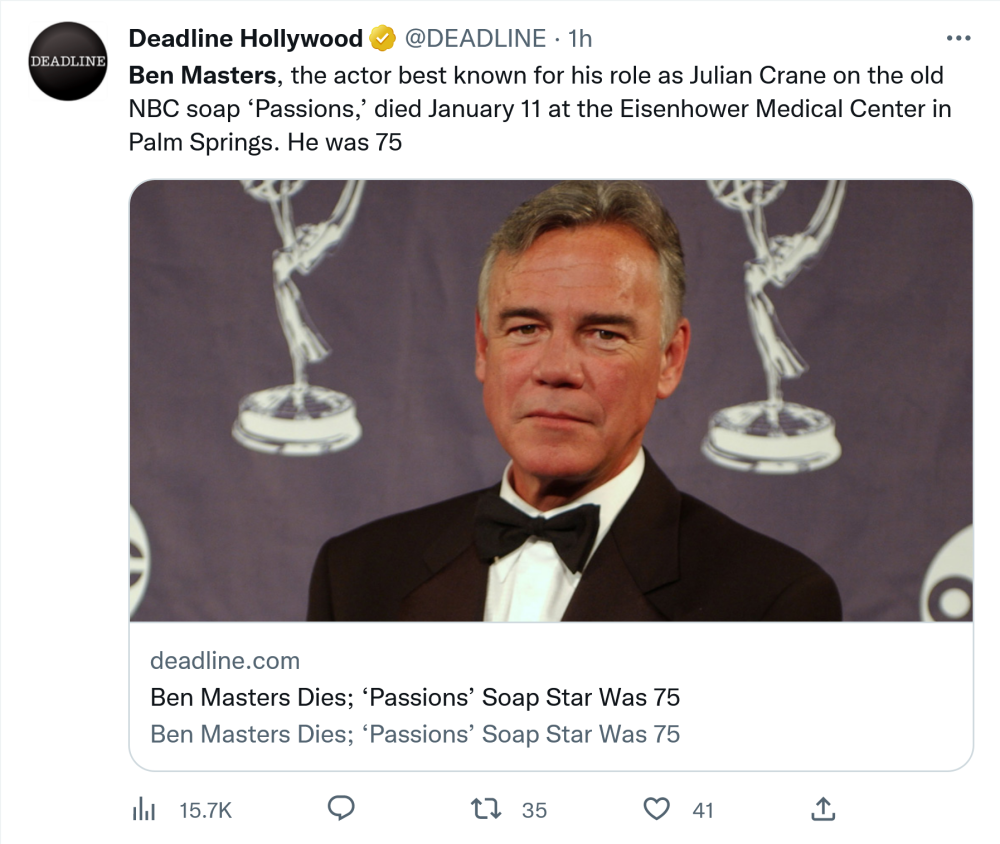Click the 41 likes count
The height and width of the screenshot is (844, 1000).
(703, 810)
